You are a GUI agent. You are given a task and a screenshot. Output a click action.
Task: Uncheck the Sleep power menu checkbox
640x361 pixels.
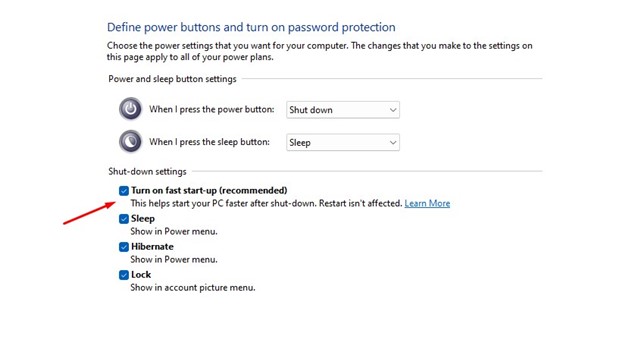pos(124,219)
